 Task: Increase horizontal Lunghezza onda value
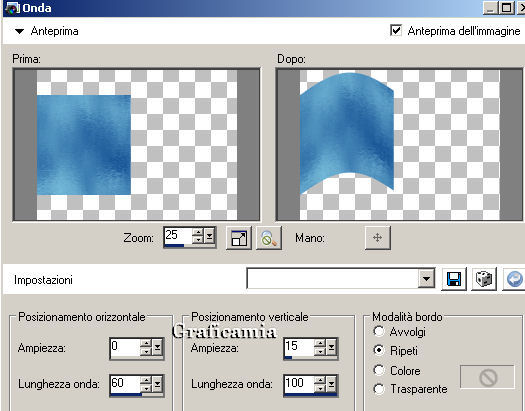(146, 380)
